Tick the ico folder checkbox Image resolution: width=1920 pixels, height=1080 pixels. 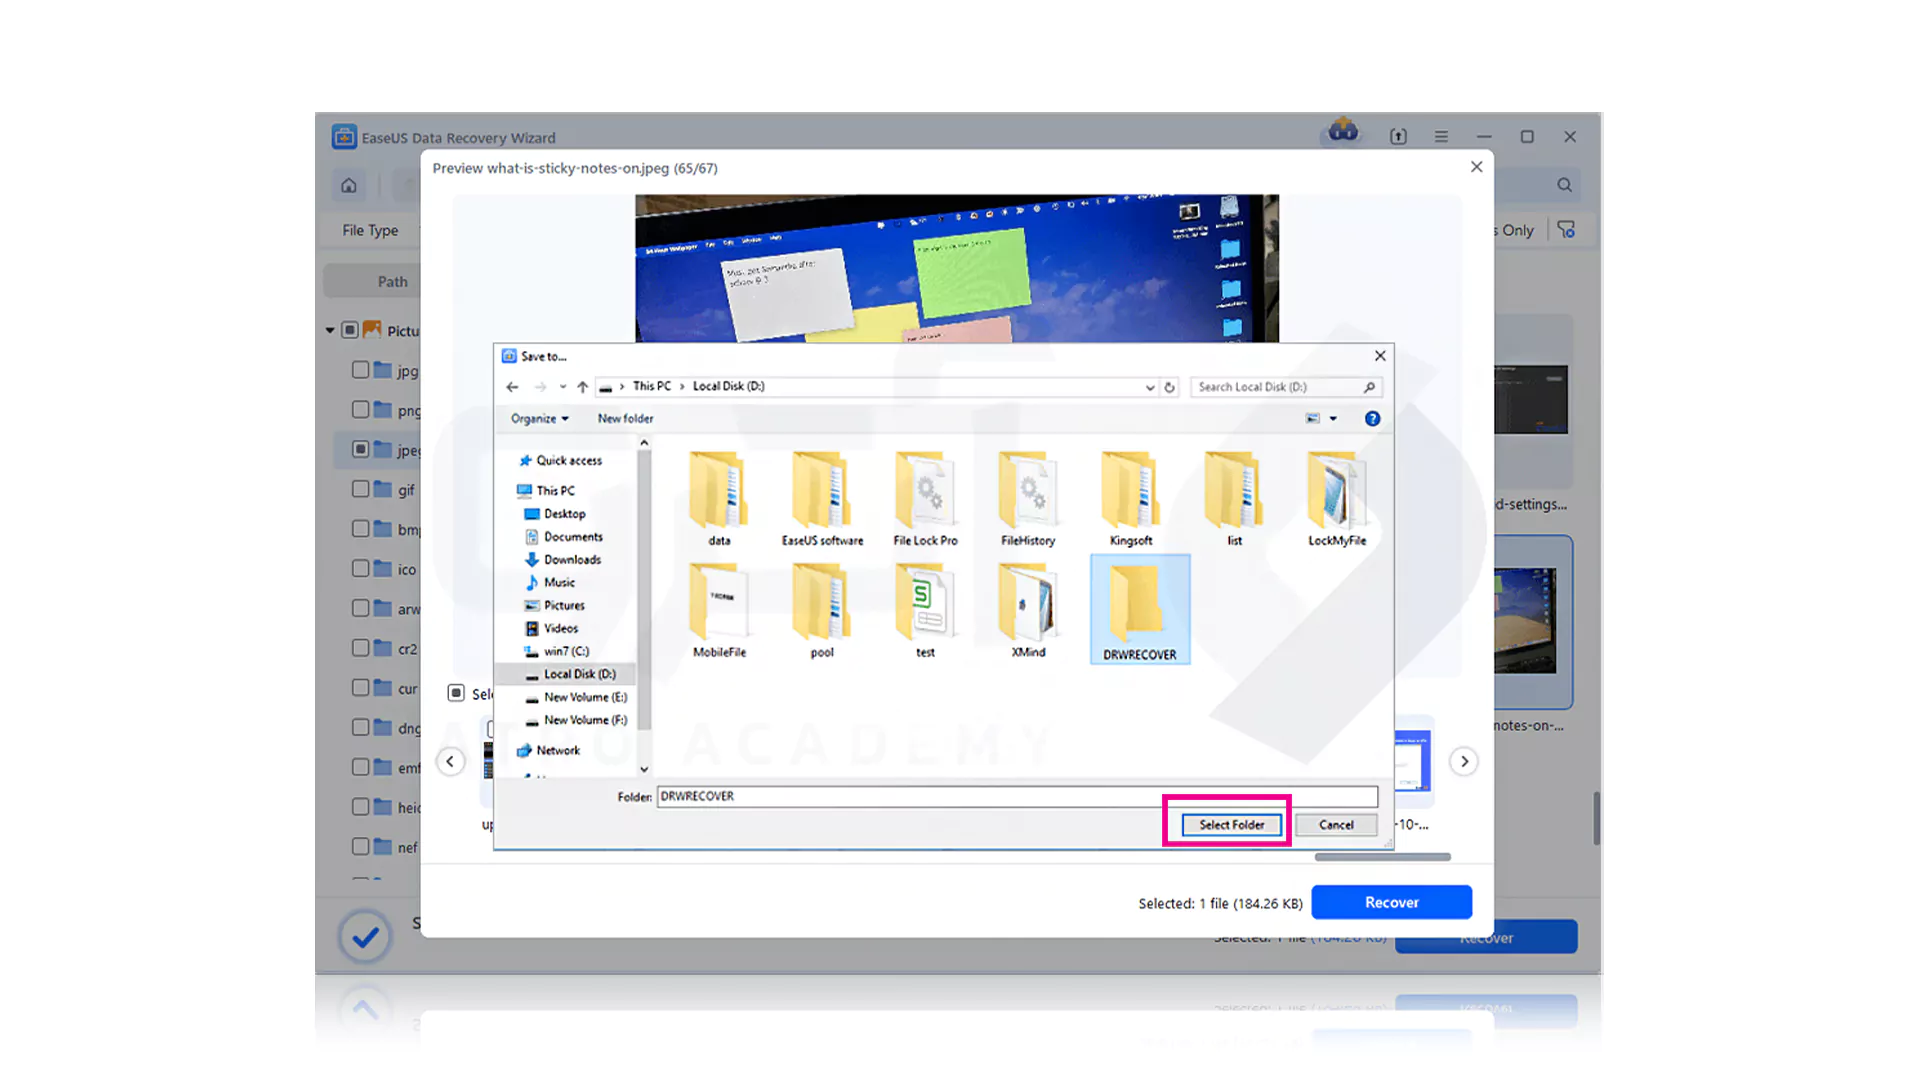pyautogui.click(x=361, y=568)
